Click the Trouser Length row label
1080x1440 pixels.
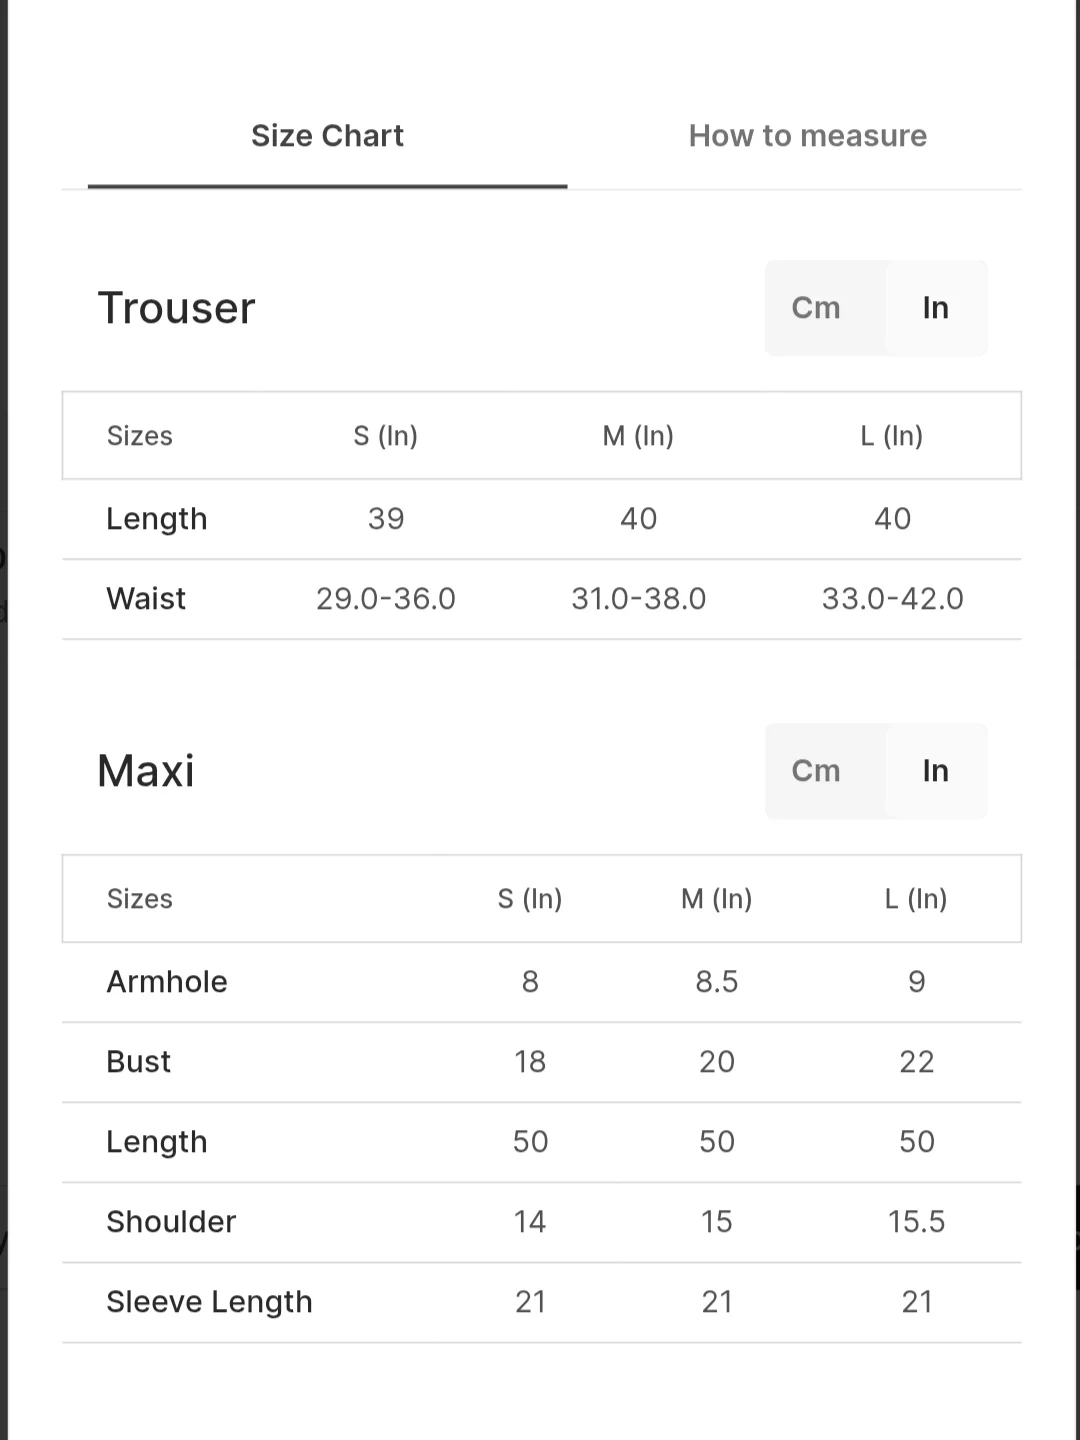coord(157,519)
